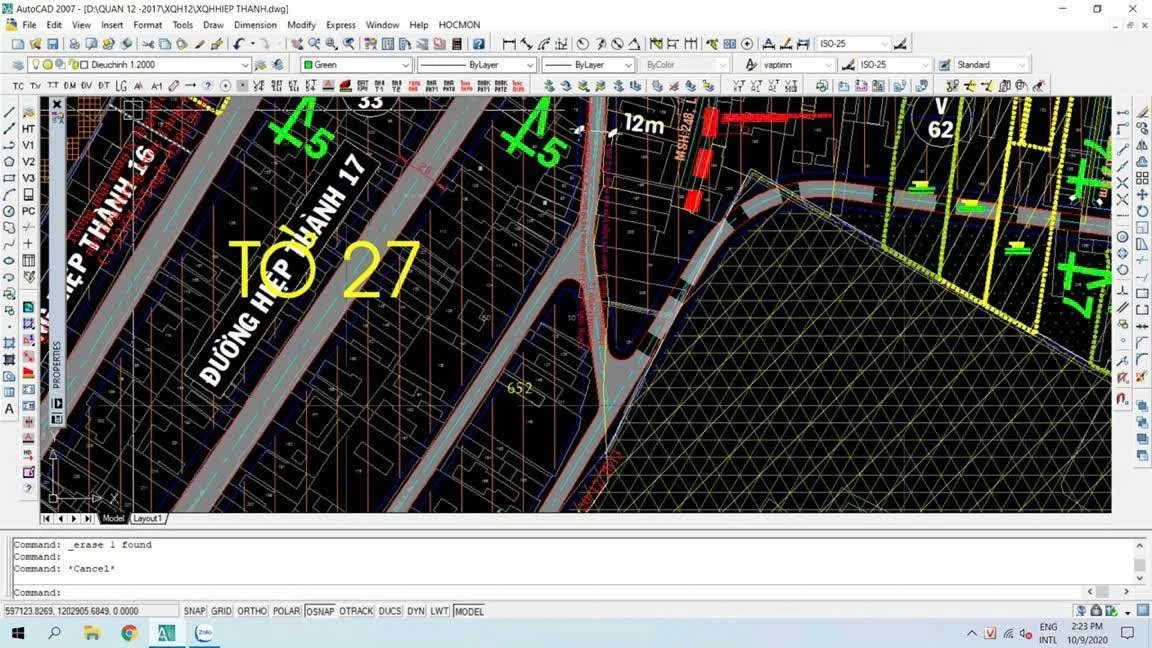
Task: Toggle GRID display in status bar
Action: coord(221,611)
